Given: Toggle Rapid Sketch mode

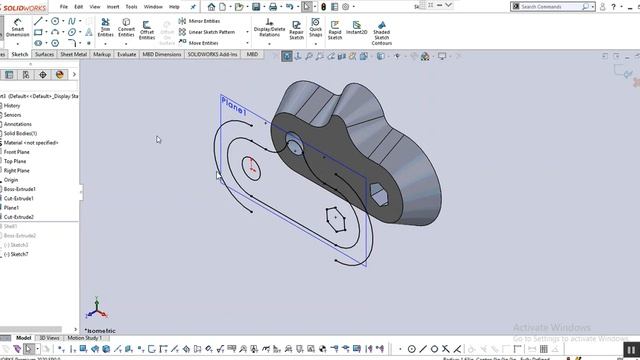Looking at the screenshot, I should pyautogui.click(x=335, y=31).
